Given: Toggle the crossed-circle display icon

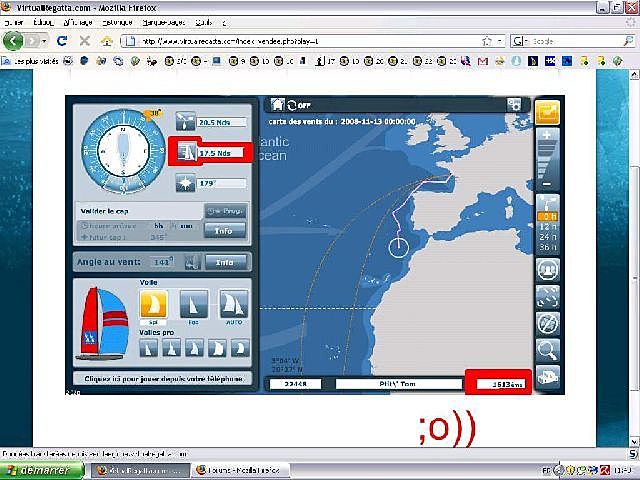Looking at the screenshot, I should point(547,323).
